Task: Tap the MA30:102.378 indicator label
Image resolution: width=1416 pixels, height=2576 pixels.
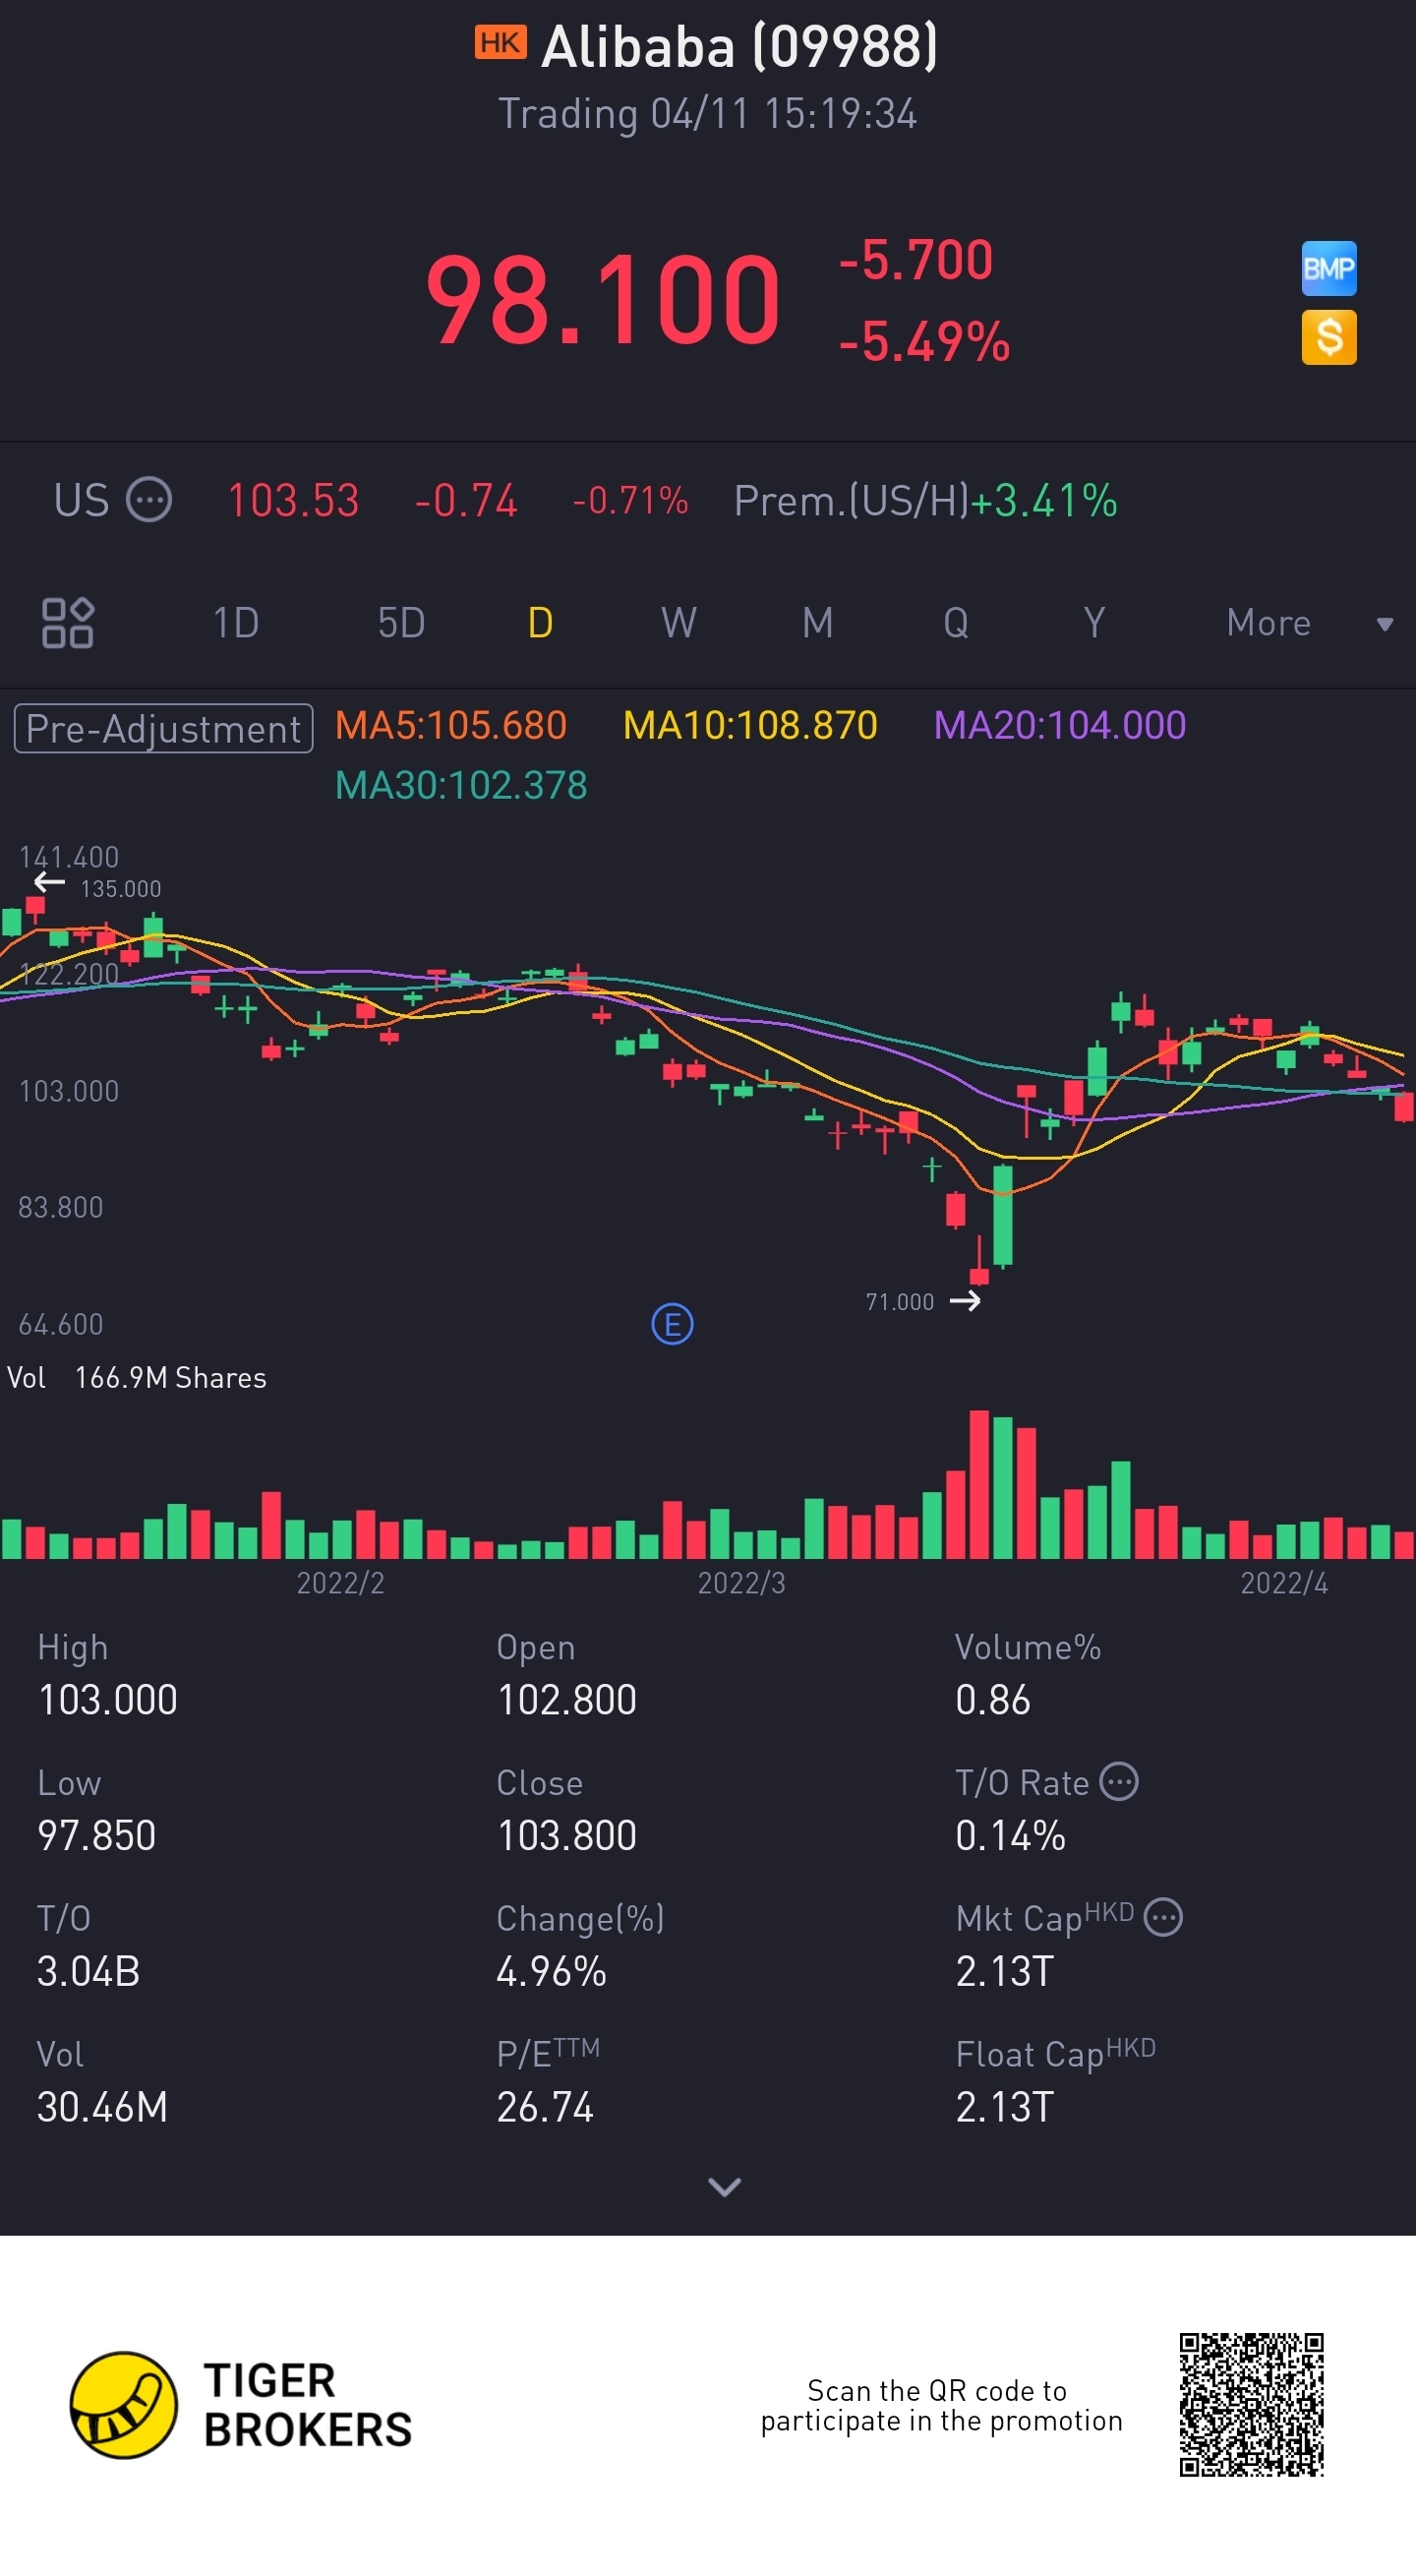Action: point(461,785)
